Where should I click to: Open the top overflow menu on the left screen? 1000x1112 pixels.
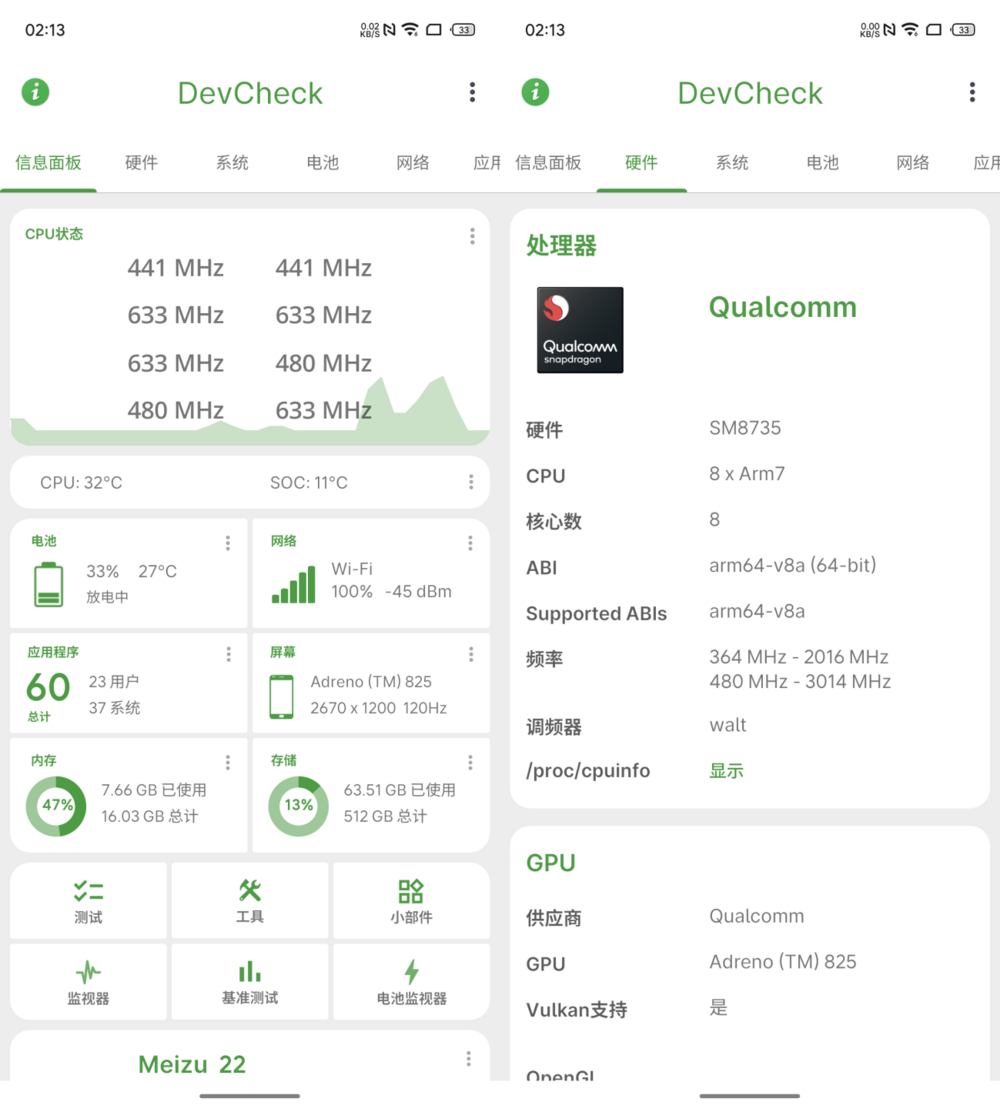[472, 92]
